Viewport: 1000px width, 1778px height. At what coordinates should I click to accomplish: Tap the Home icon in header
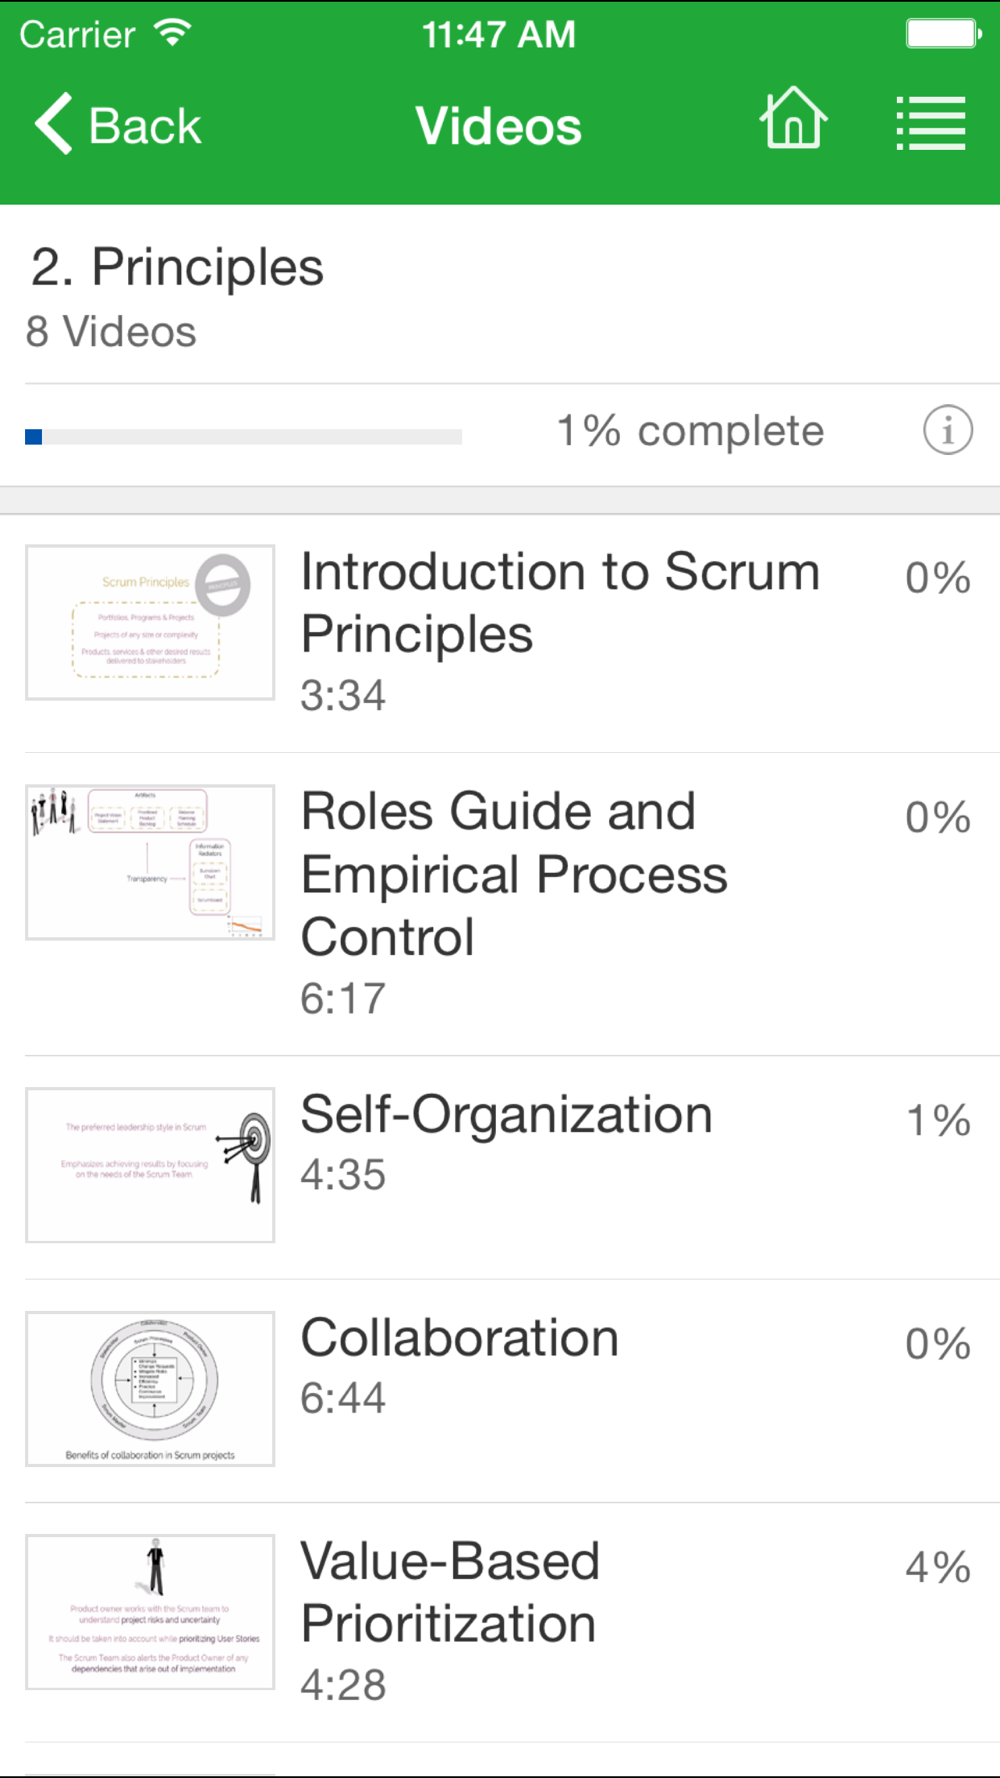[x=793, y=119]
